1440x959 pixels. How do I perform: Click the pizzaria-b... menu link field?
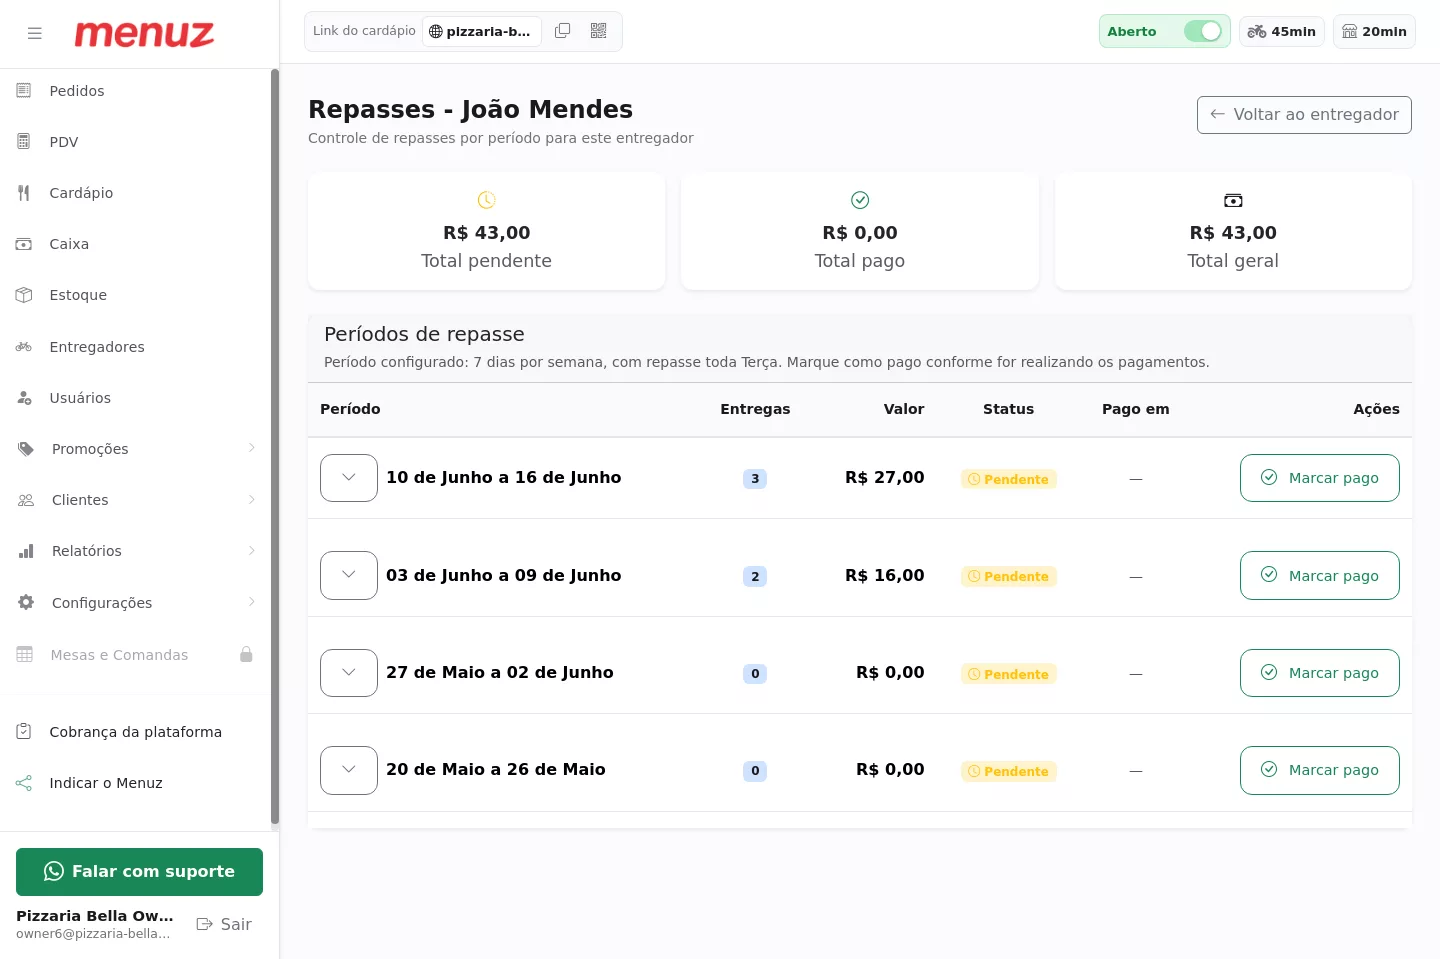(482, 32)
